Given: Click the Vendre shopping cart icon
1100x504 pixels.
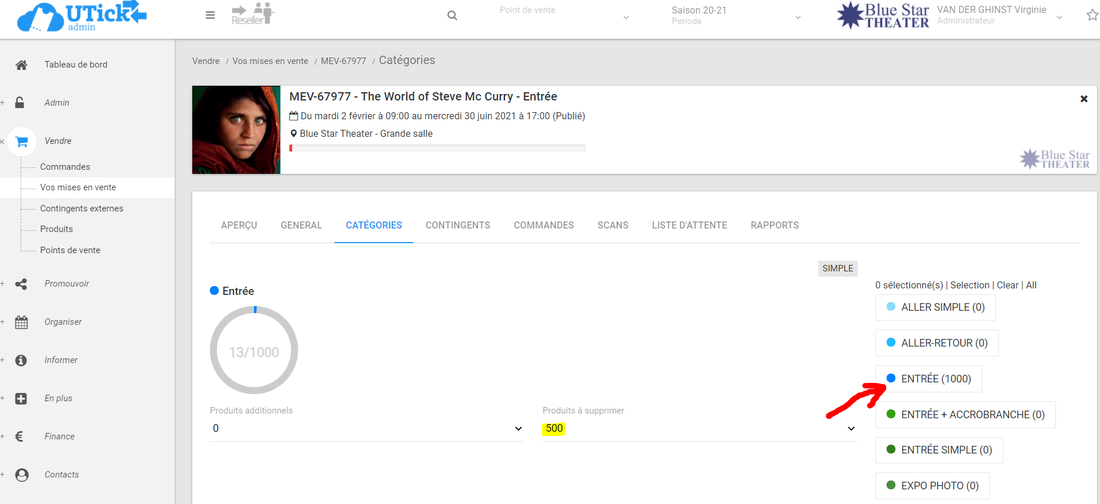Looking at the screenshot, I should (22, 141).
